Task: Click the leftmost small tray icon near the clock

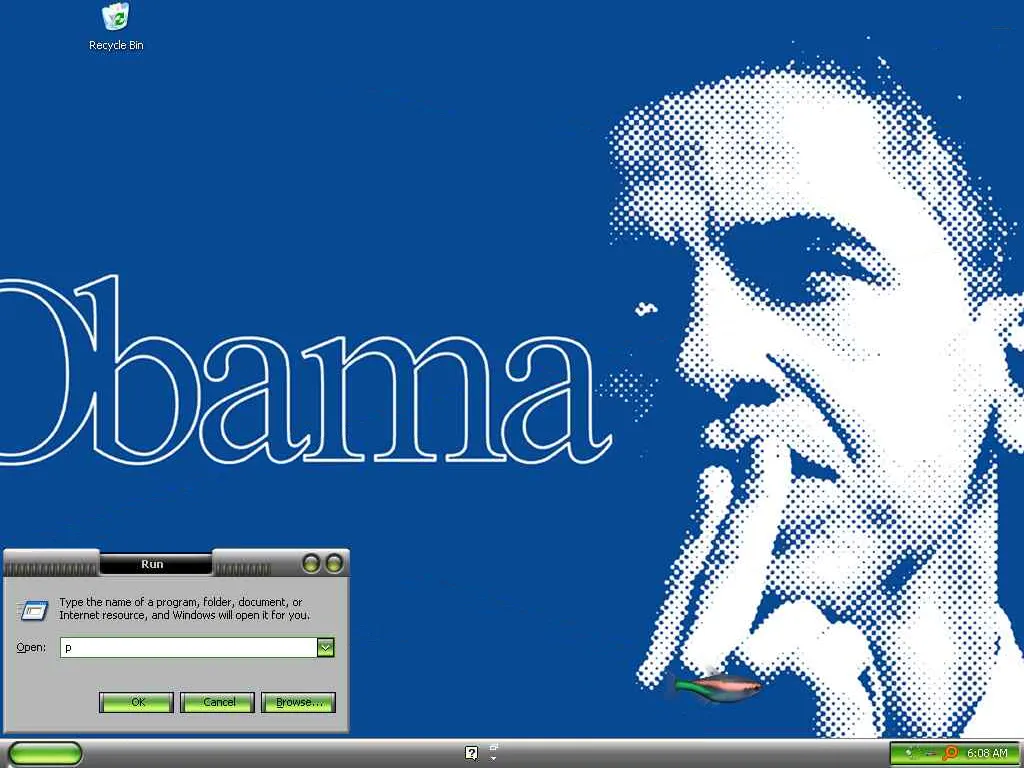Action: [910, 753]
